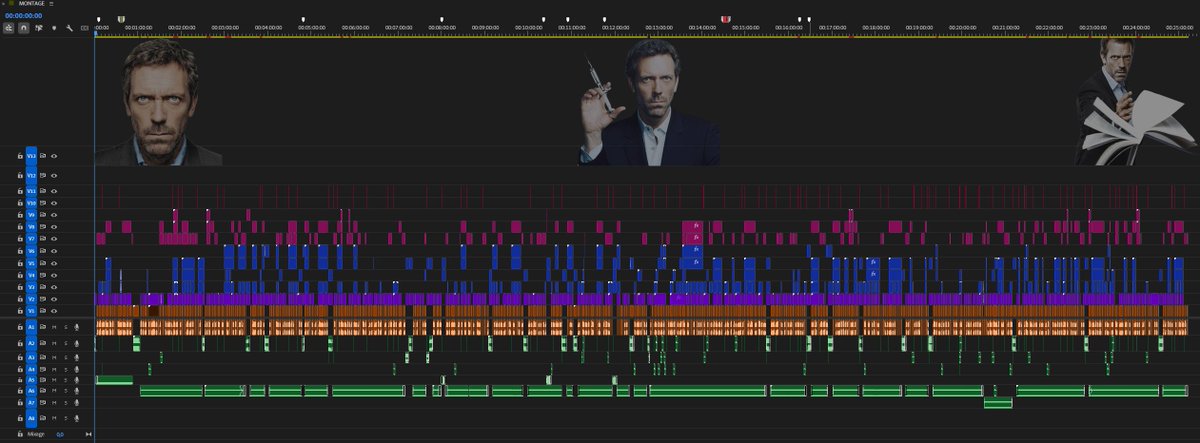Click the padlock on track A4
Image resolution: width=1200 pixels, height=443 pixels.
(20, 369)
